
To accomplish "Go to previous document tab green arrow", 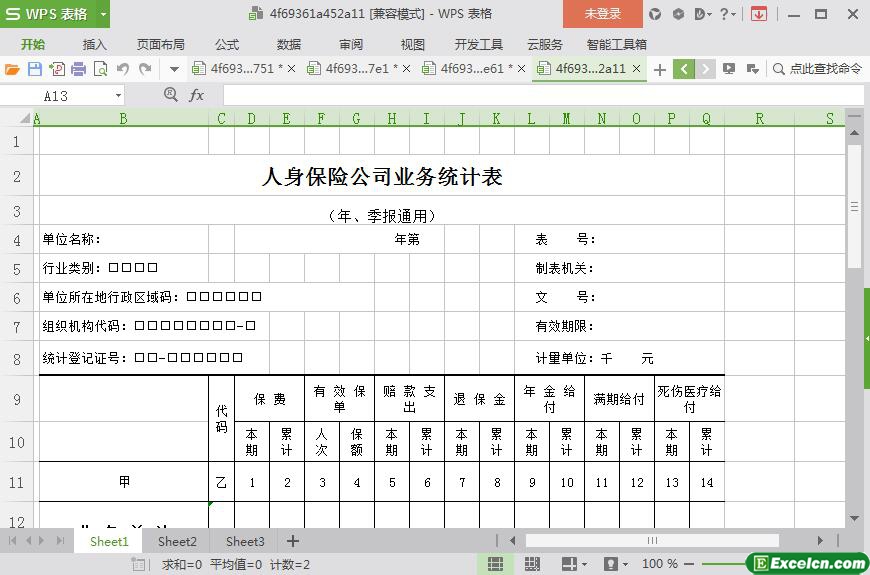I will 684,69.
